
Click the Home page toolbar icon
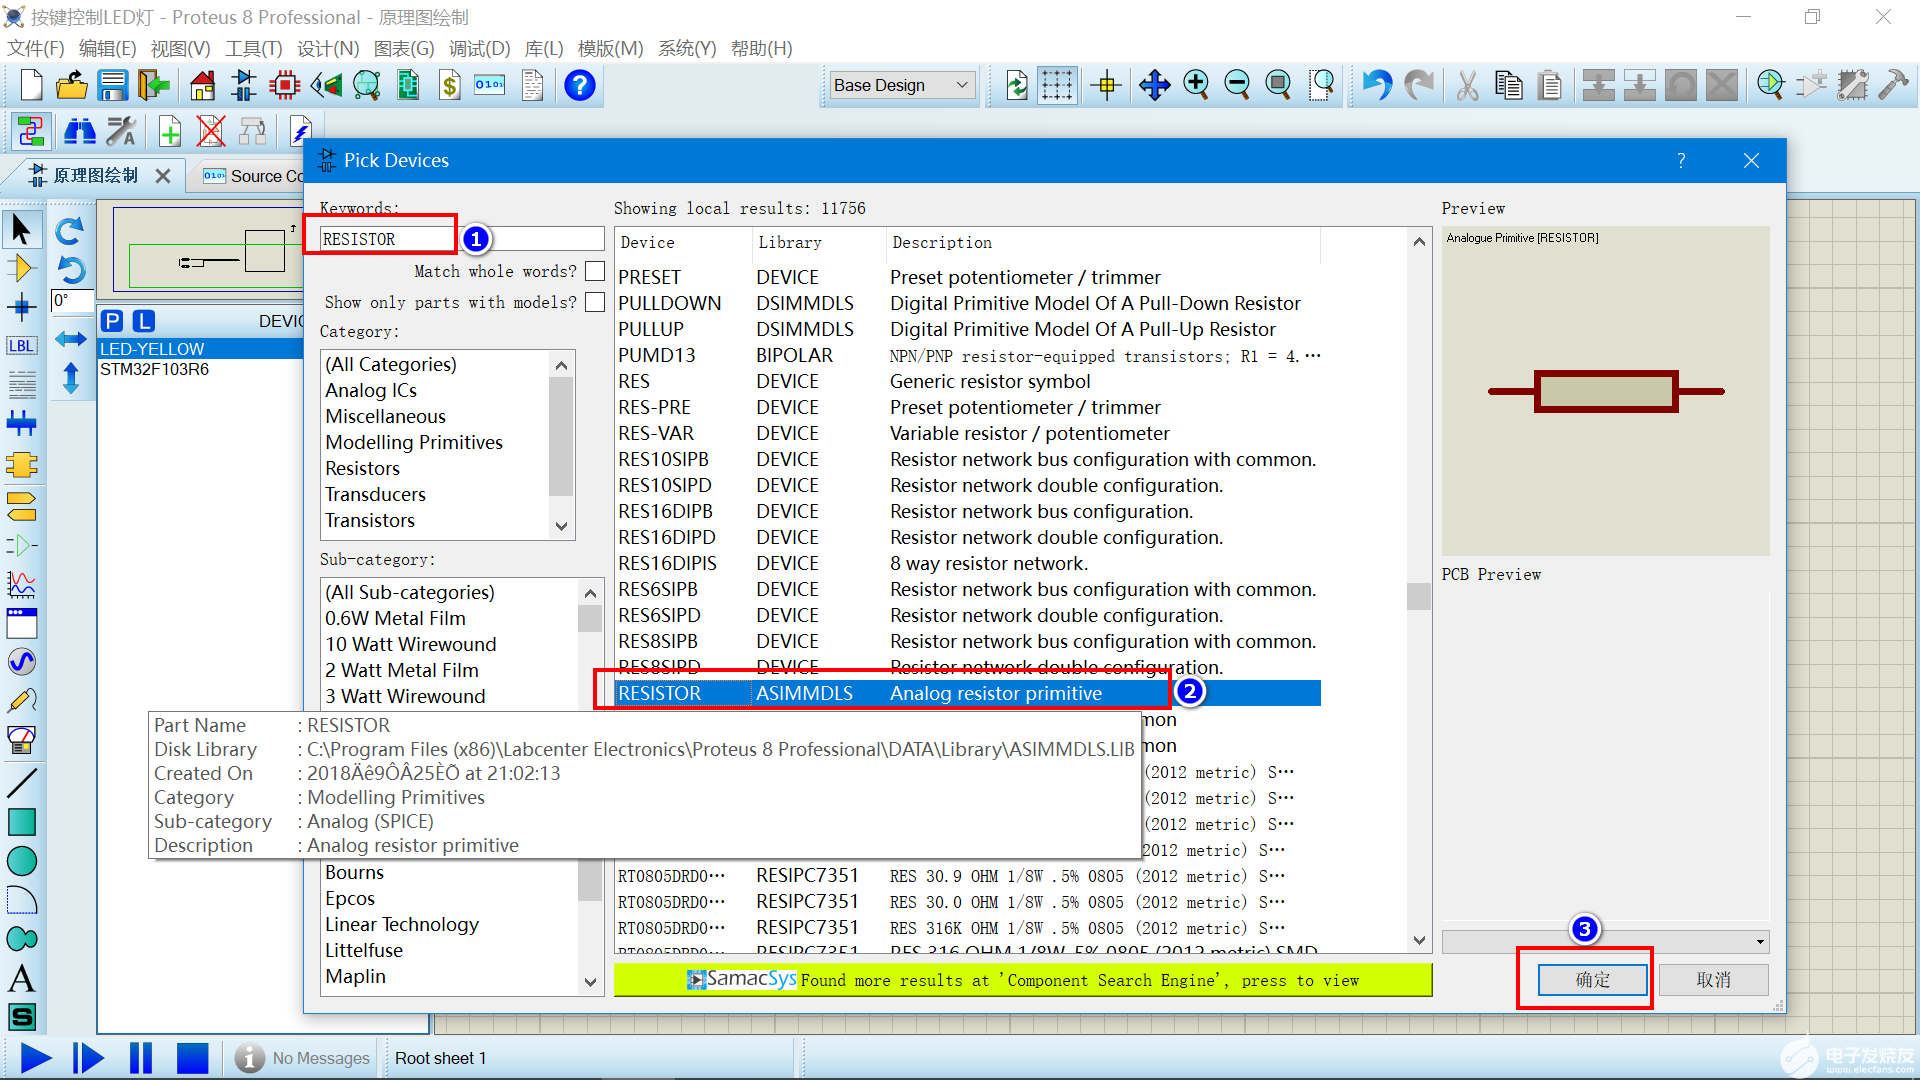tap(202, 86)
